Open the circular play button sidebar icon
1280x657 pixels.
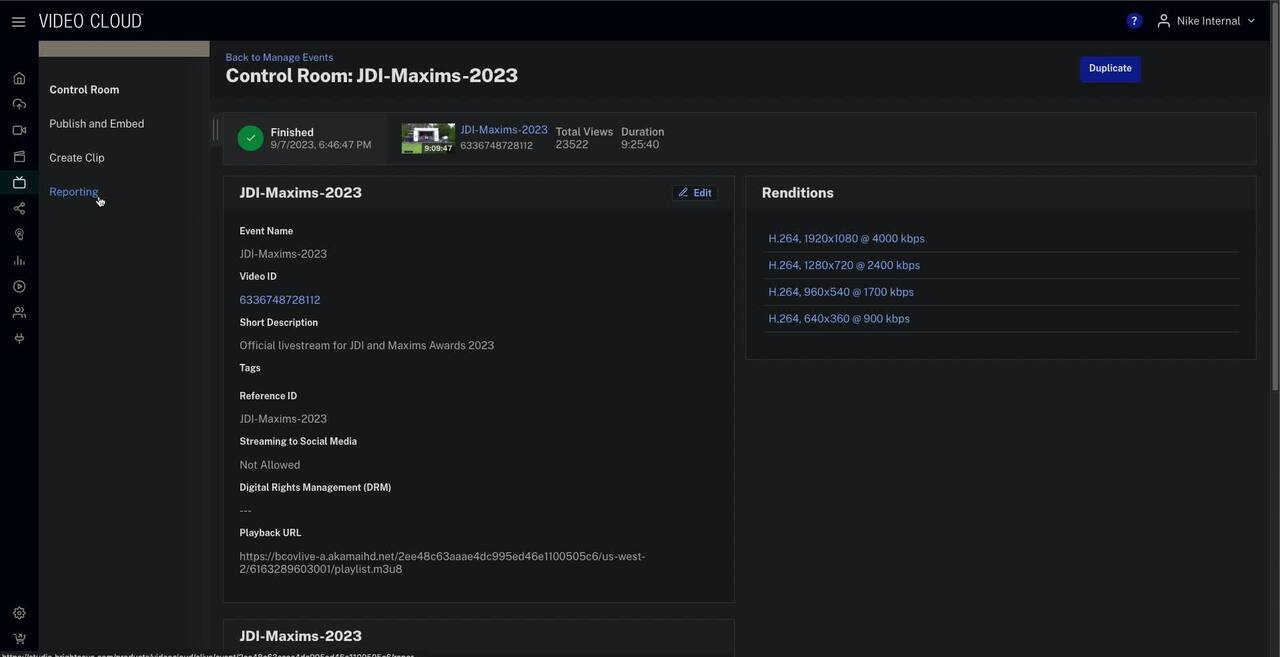(19, 286)
